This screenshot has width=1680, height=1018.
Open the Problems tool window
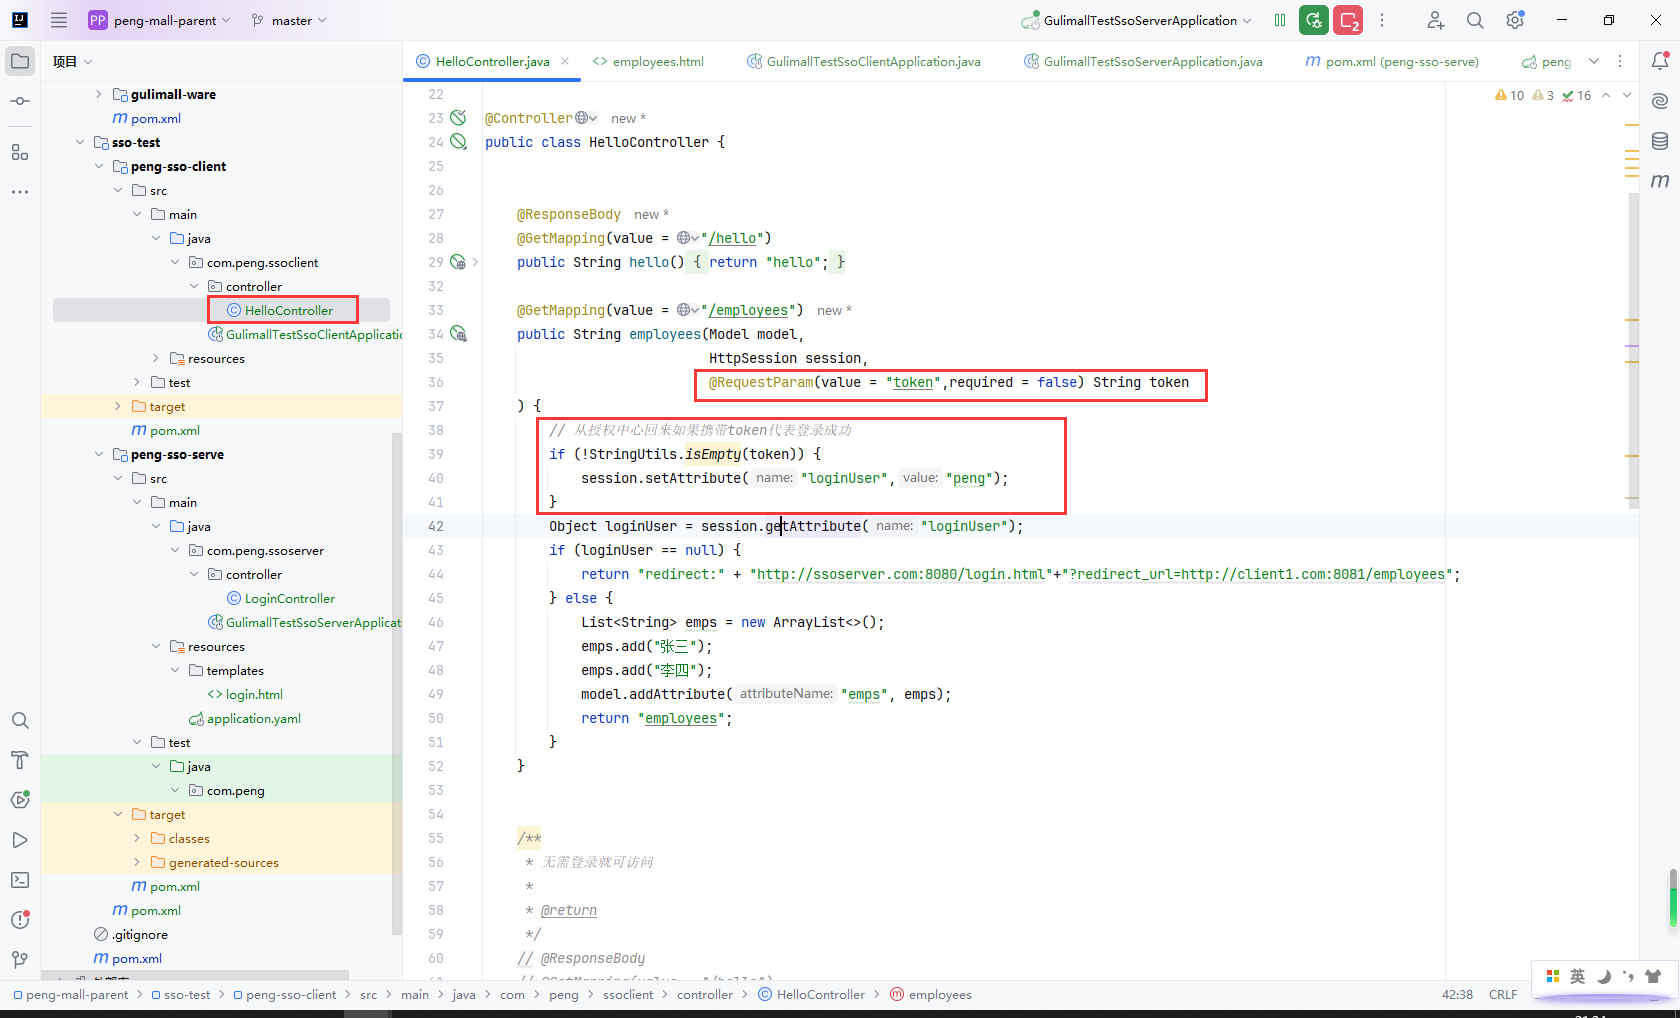pyautogui.click(x=20, y=920)
